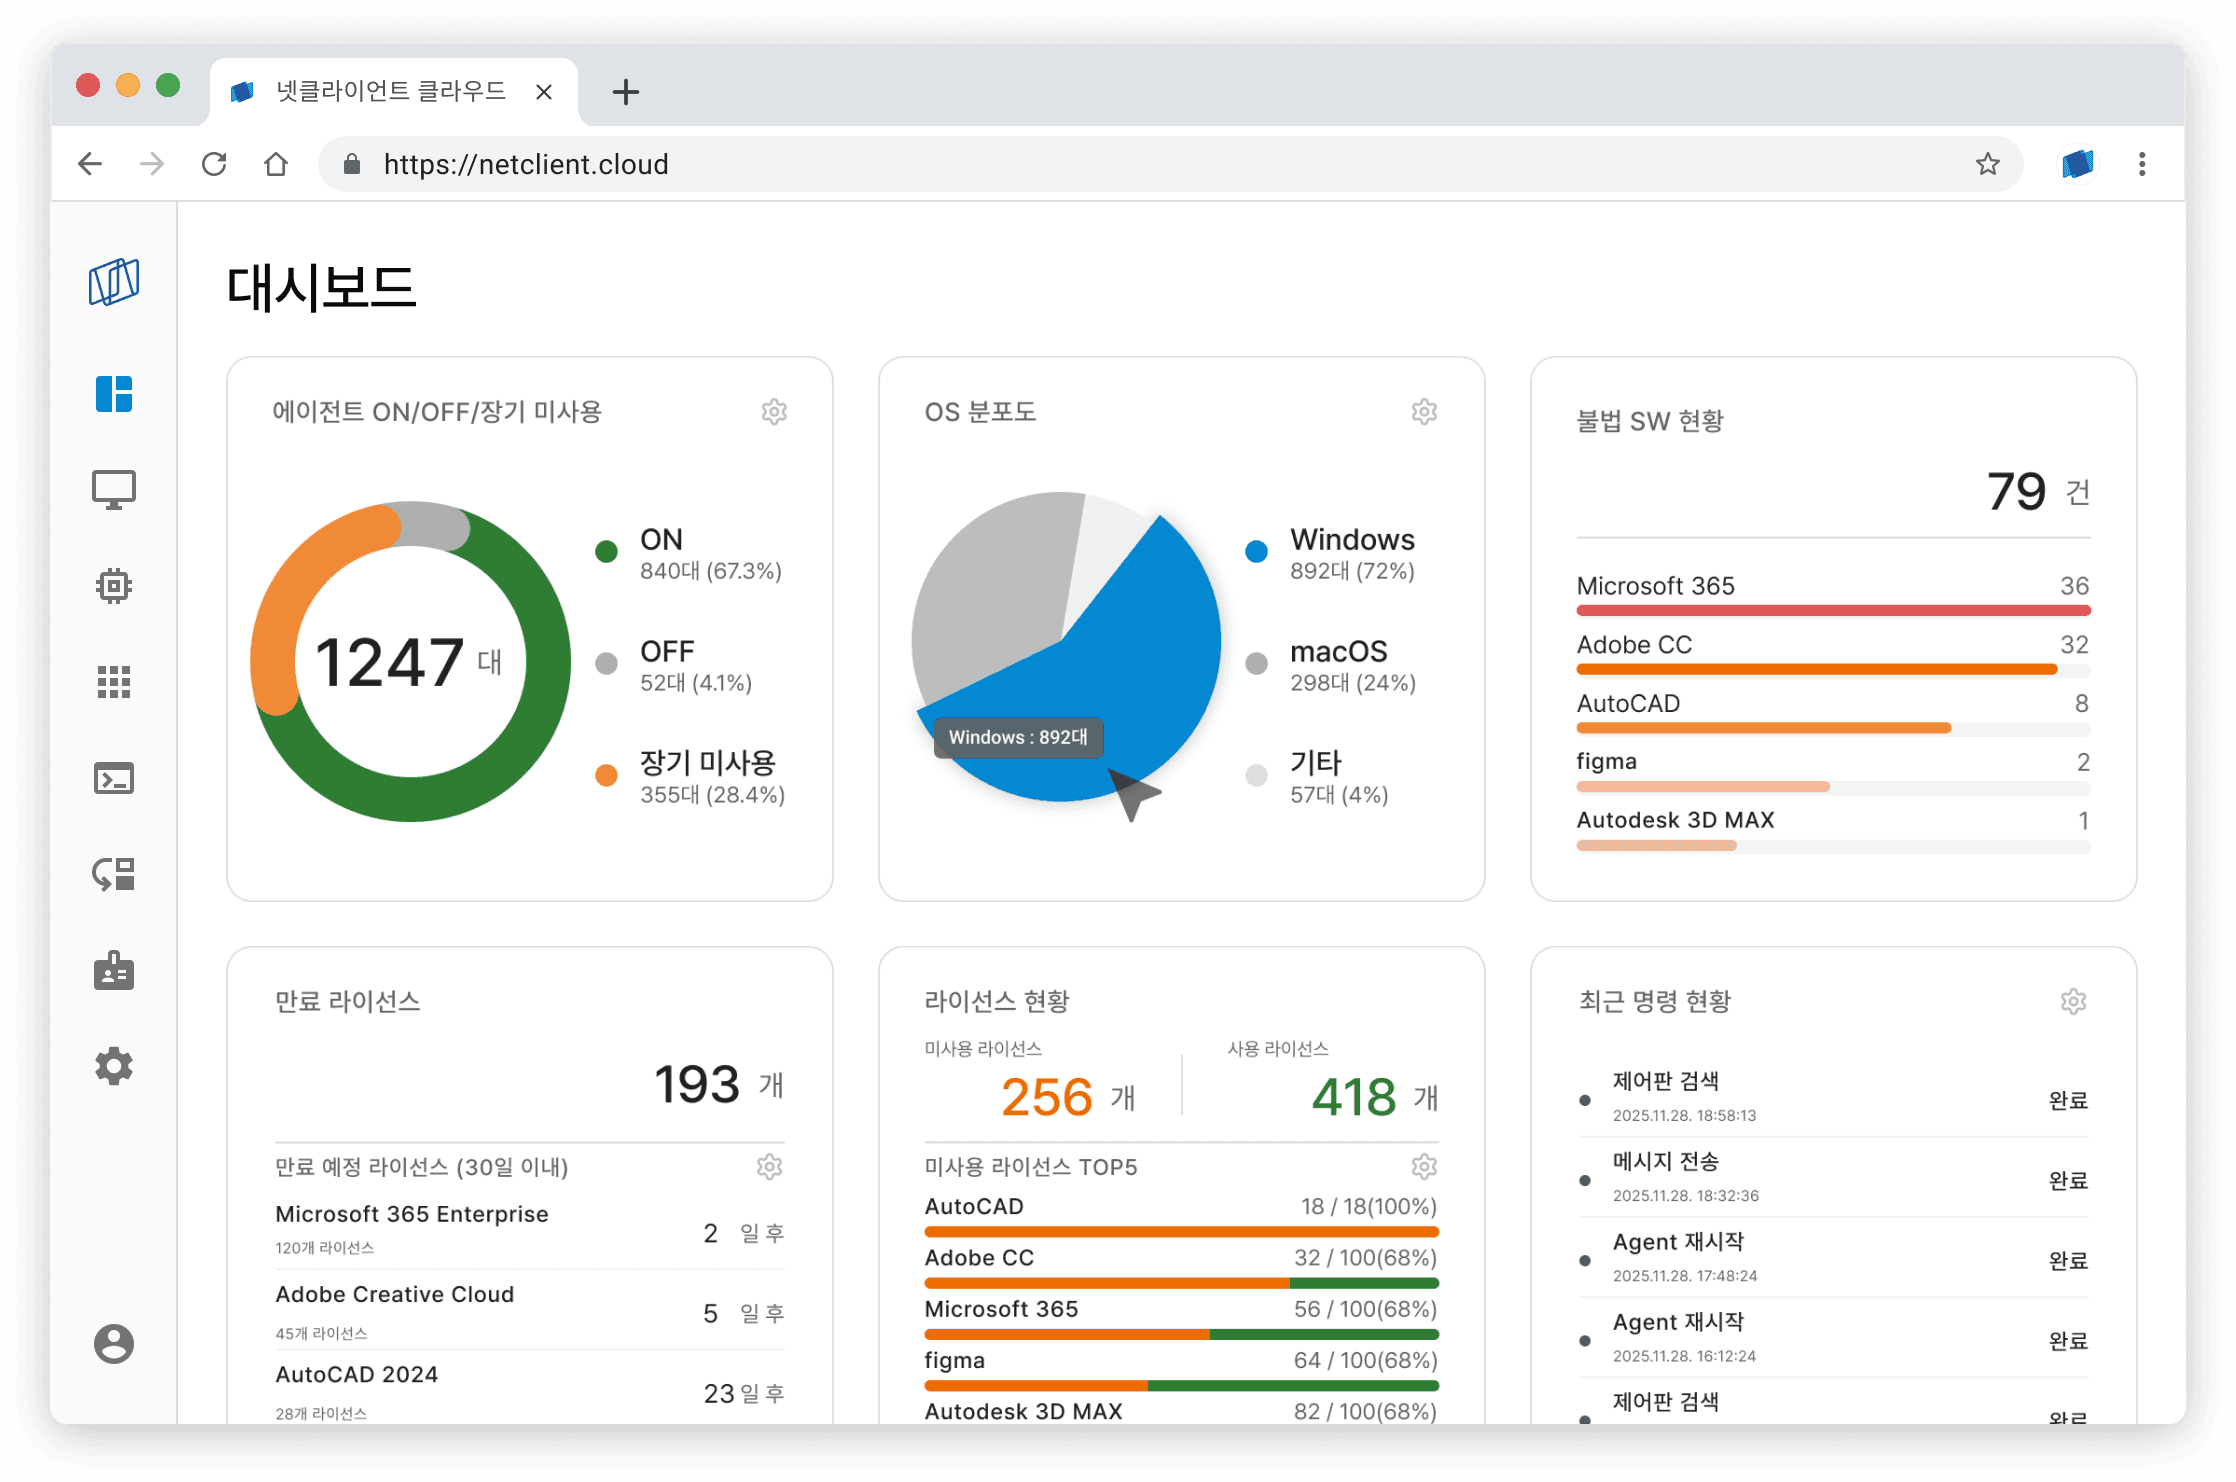Open sidebar settings gear icon

coord(114,1066)
